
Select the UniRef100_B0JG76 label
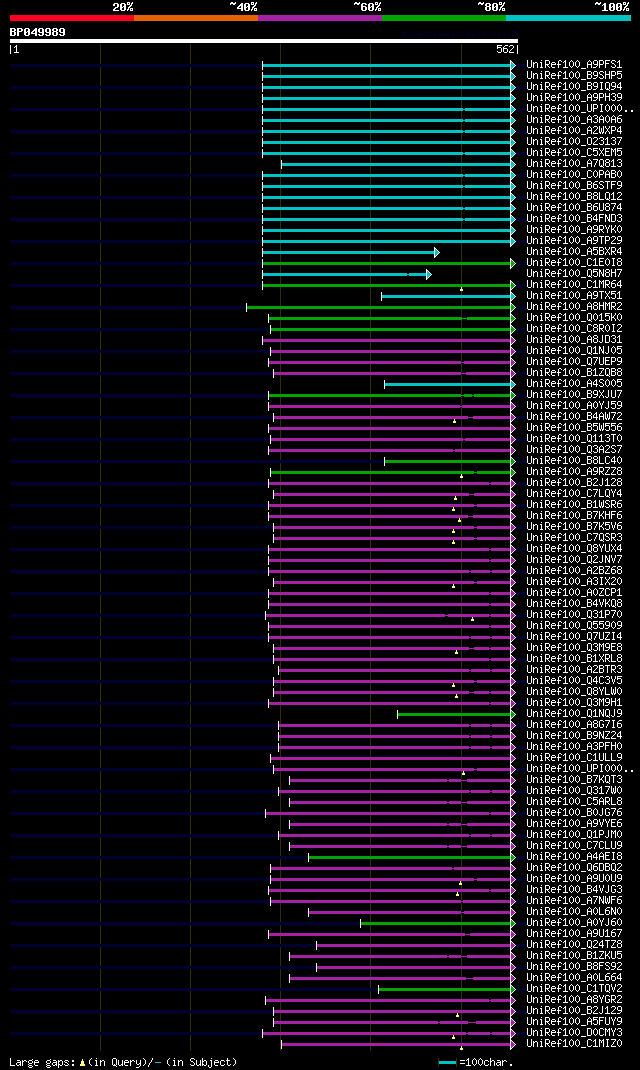574,813
